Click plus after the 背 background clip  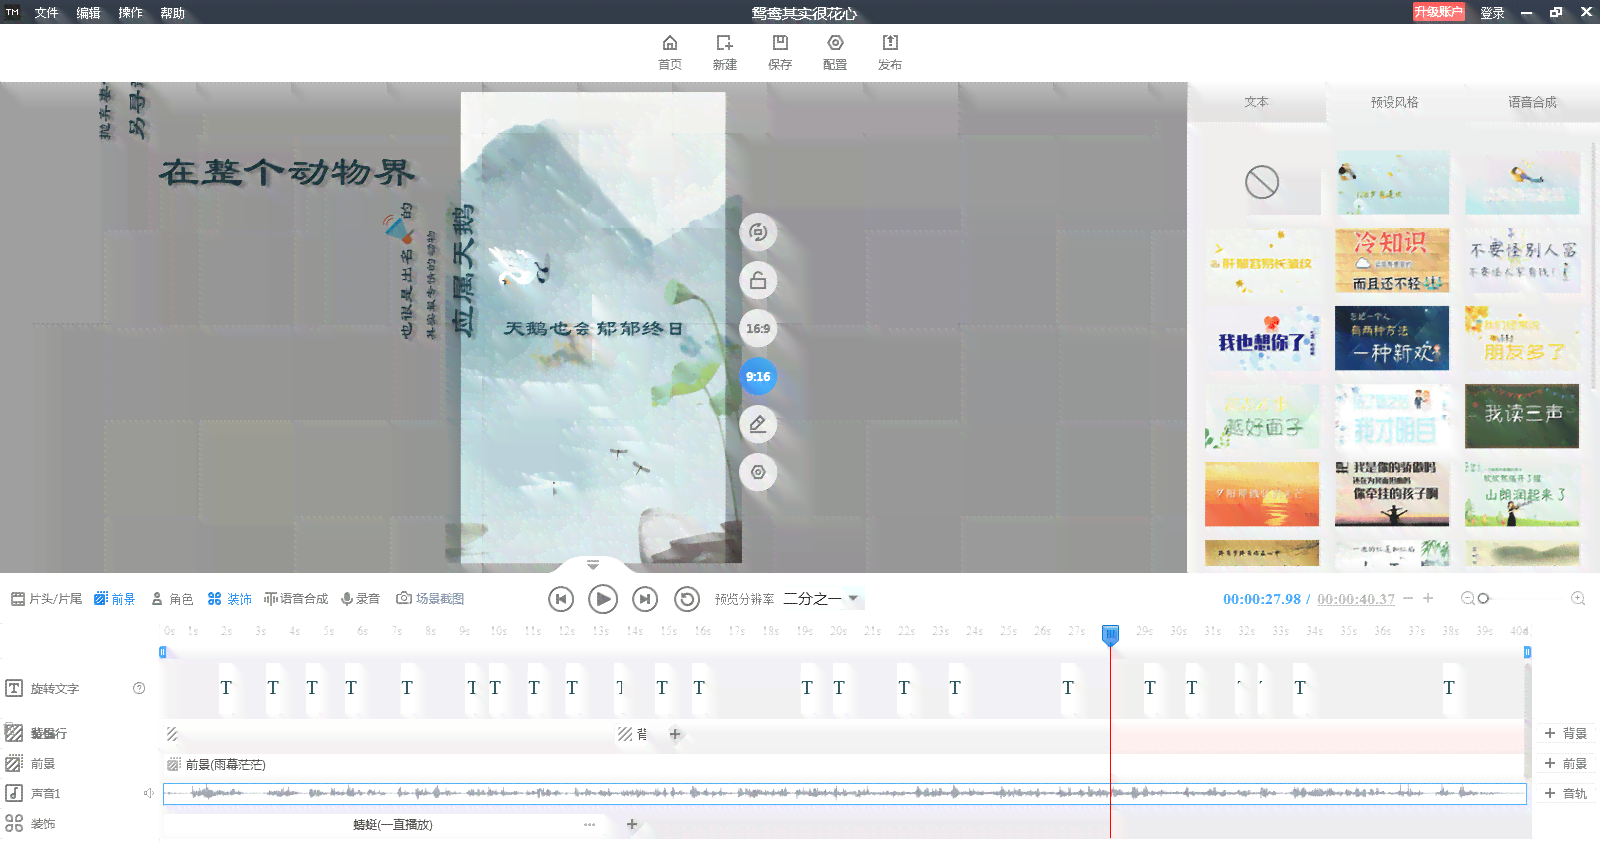pyautogui.click(x=675, y=734)
